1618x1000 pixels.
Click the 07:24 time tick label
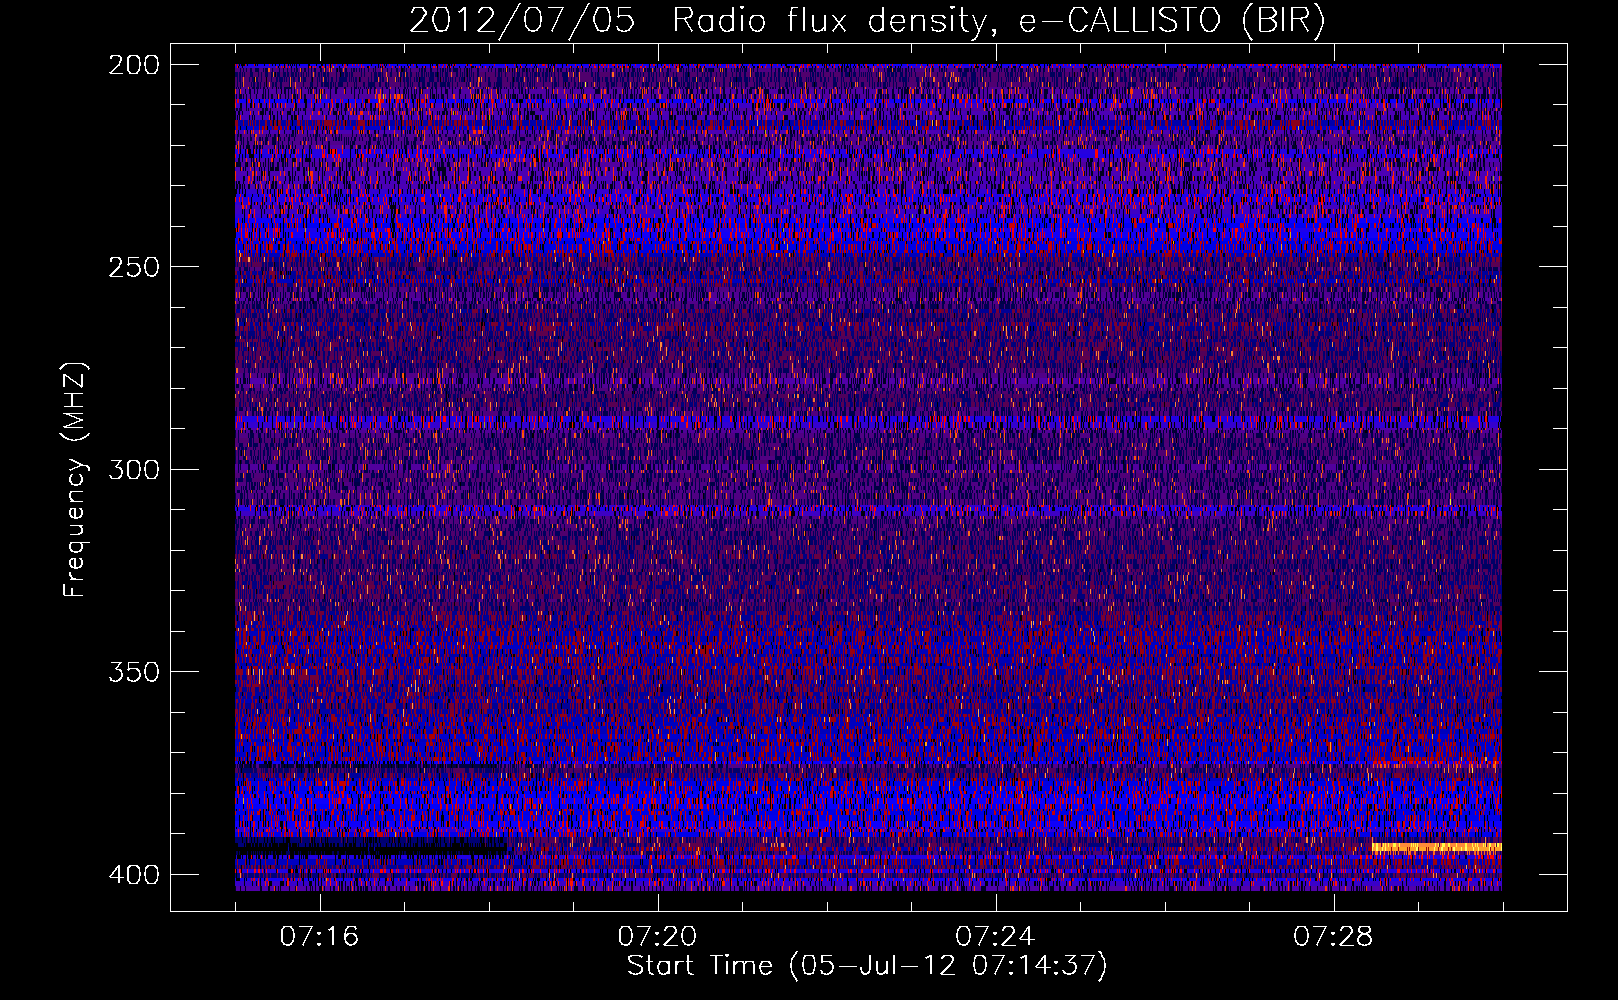[995, 937]
